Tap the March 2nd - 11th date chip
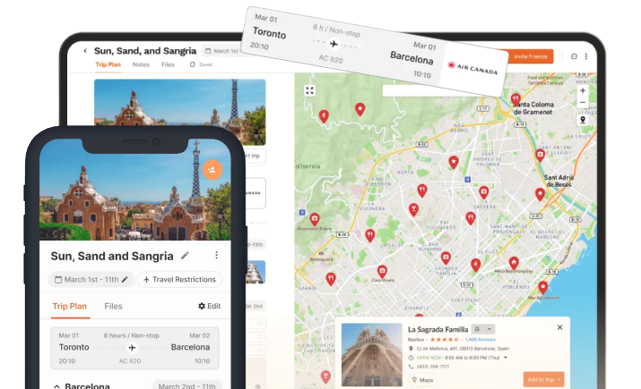The height and width of the screenshot is (389, 641). point(187,385)
